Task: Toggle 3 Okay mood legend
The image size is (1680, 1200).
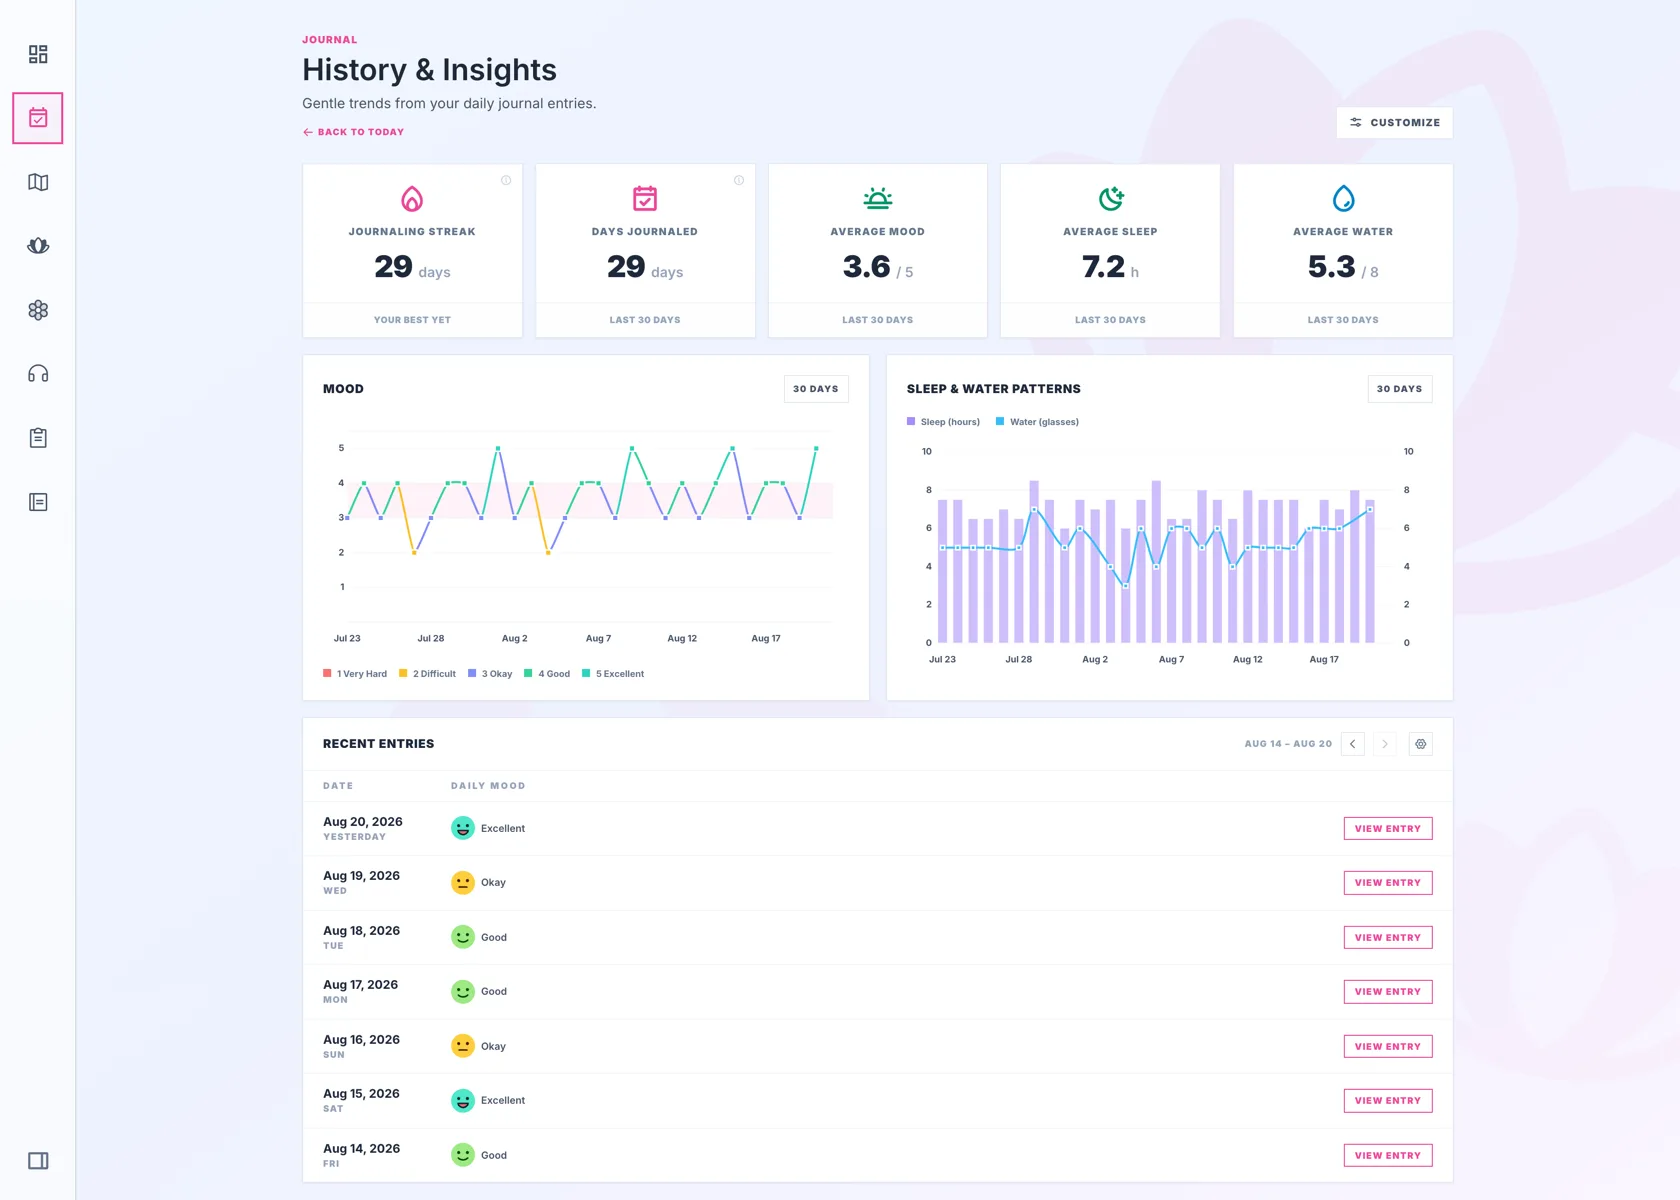Action: [490, 674]
